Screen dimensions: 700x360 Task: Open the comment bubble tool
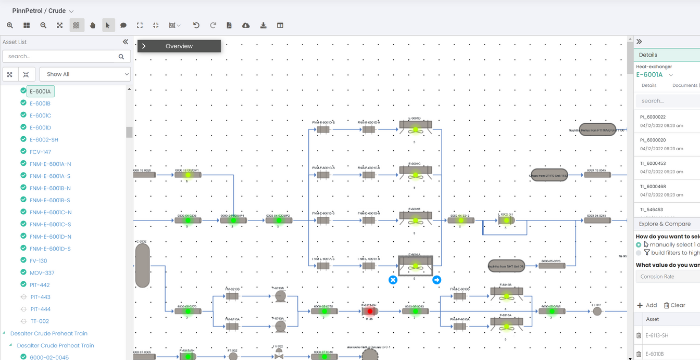pos(124,25)
